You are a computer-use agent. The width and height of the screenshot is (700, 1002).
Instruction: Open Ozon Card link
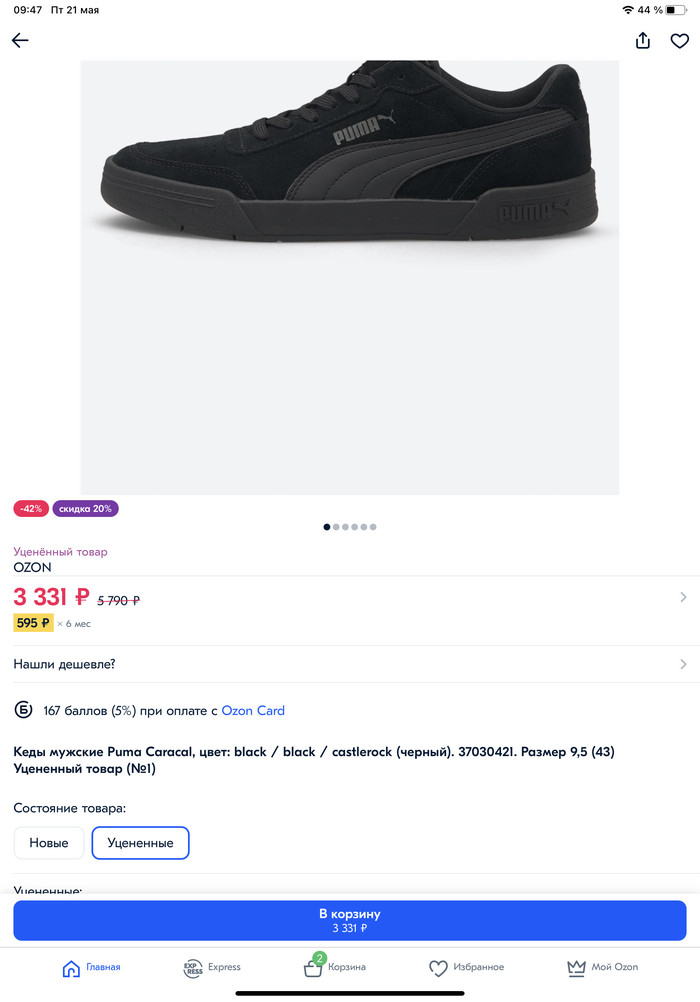[253, 711]
